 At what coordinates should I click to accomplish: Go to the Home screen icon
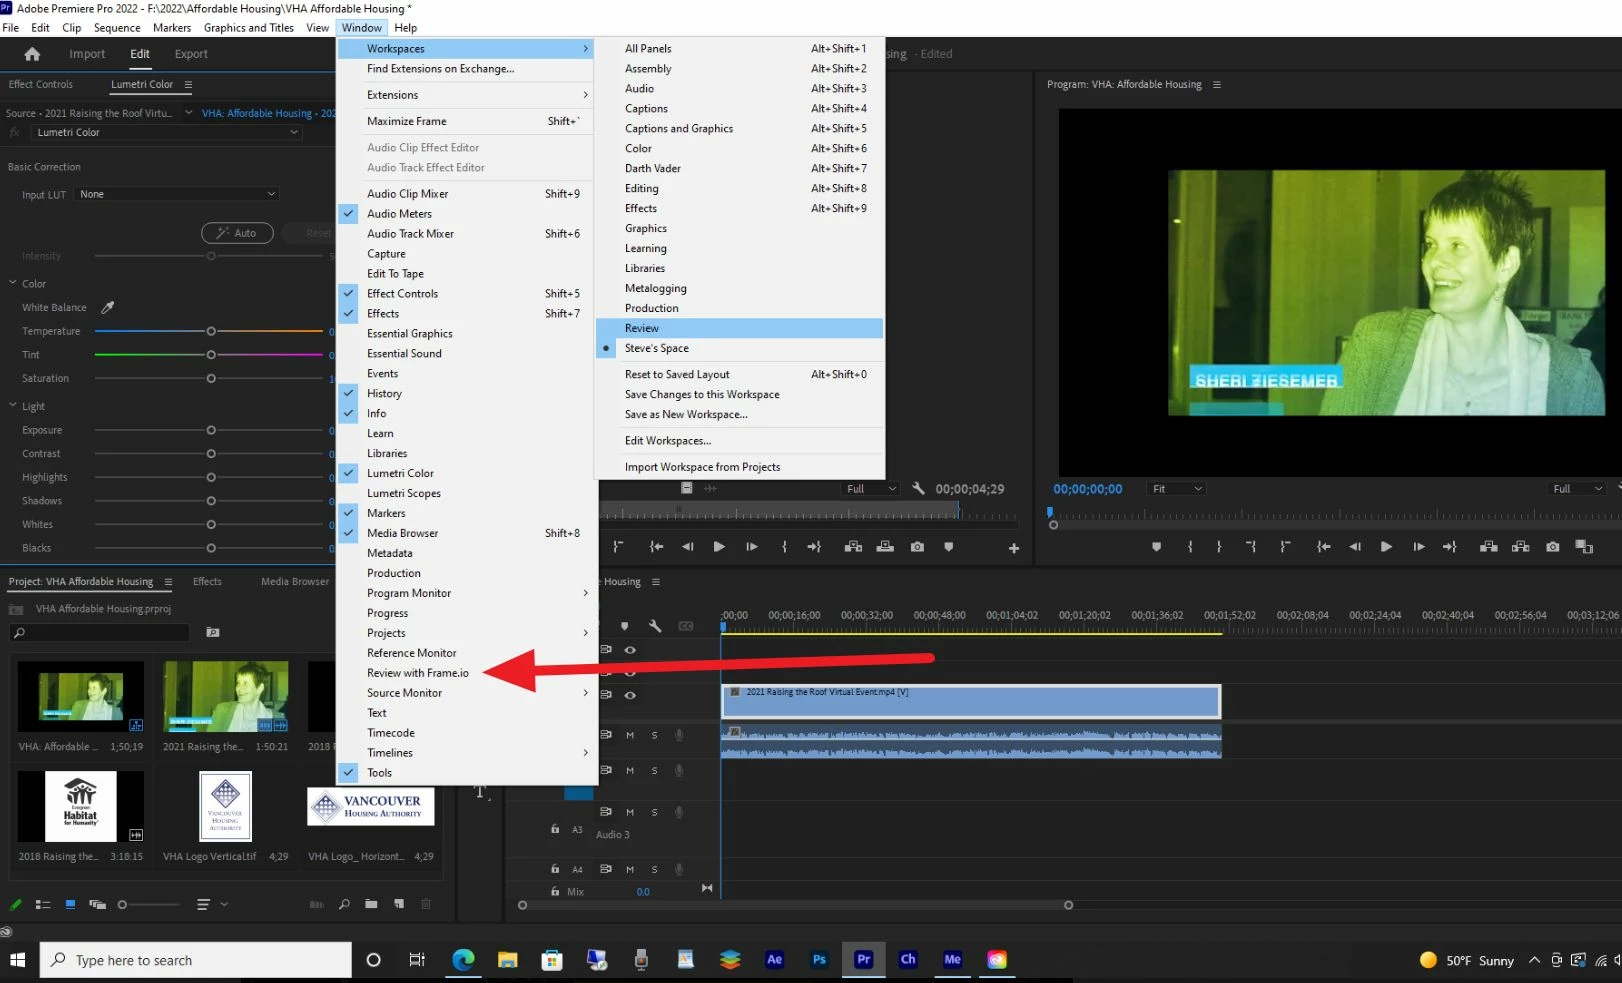point(32,54)
